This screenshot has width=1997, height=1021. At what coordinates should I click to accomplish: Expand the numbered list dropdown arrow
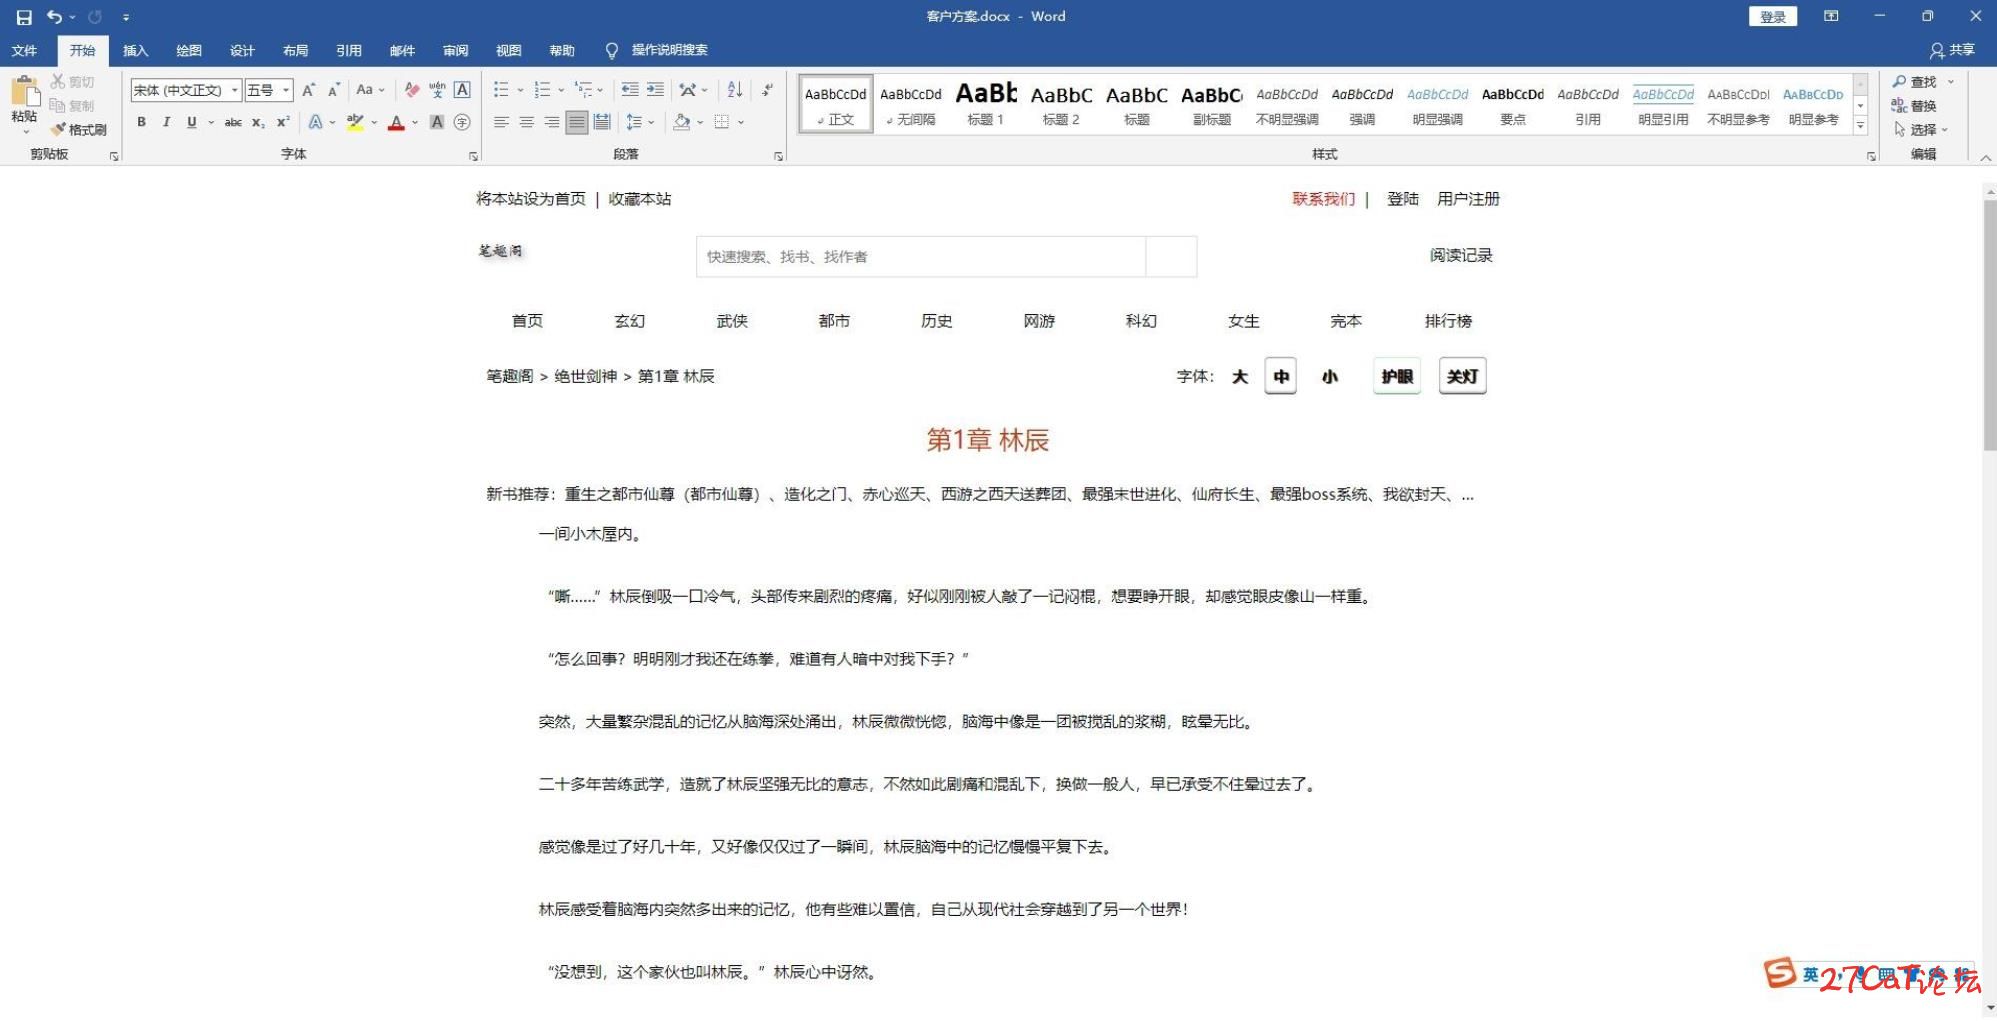[561, 90]
